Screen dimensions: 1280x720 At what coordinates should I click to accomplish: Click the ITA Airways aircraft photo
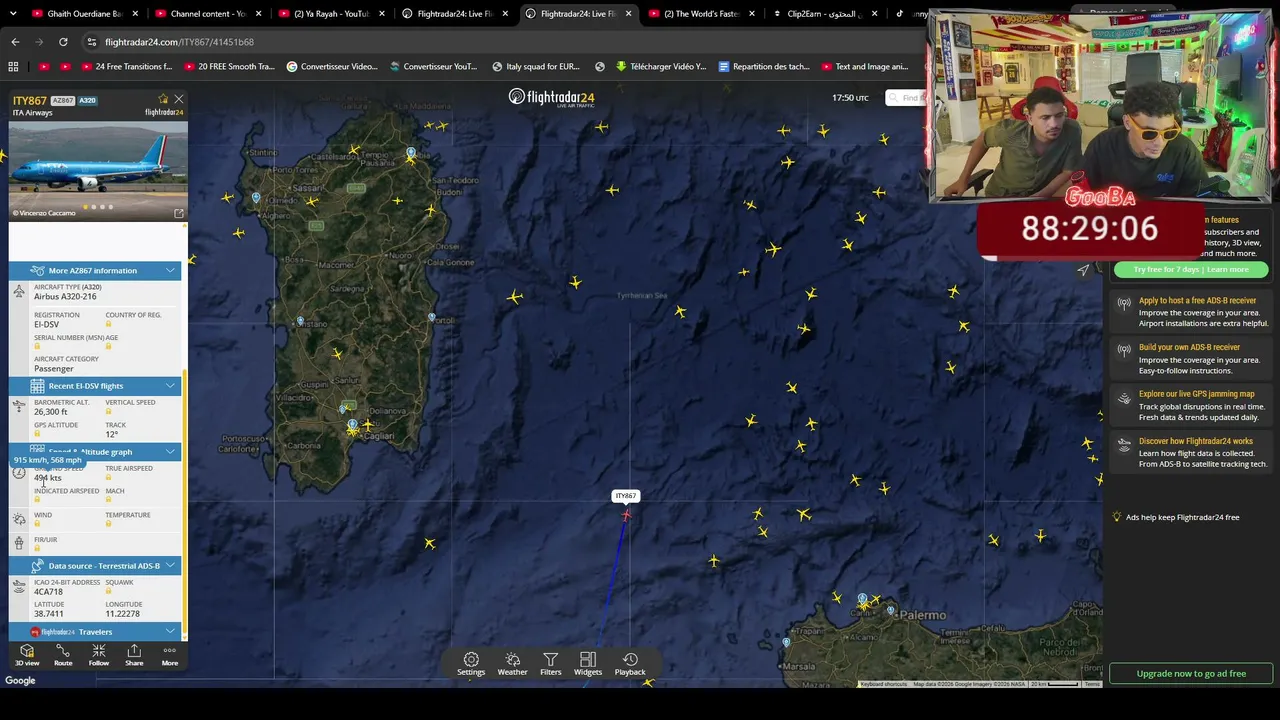[98, 170]
